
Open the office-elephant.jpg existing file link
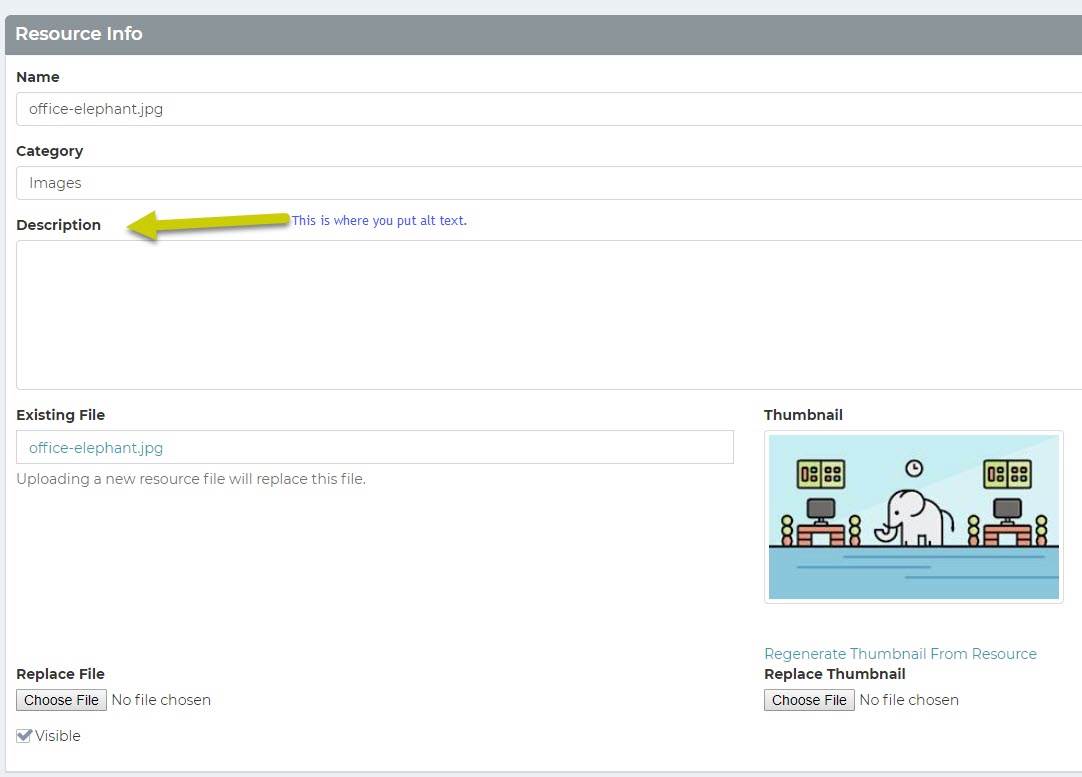[96, 448]
